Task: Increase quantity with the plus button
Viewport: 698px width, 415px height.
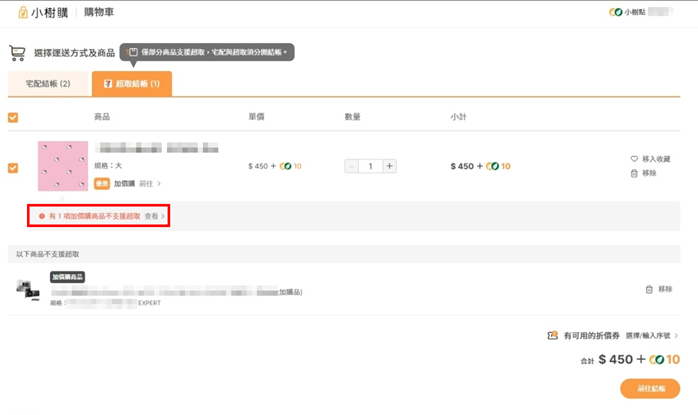Action: click(x=389, y=166)
